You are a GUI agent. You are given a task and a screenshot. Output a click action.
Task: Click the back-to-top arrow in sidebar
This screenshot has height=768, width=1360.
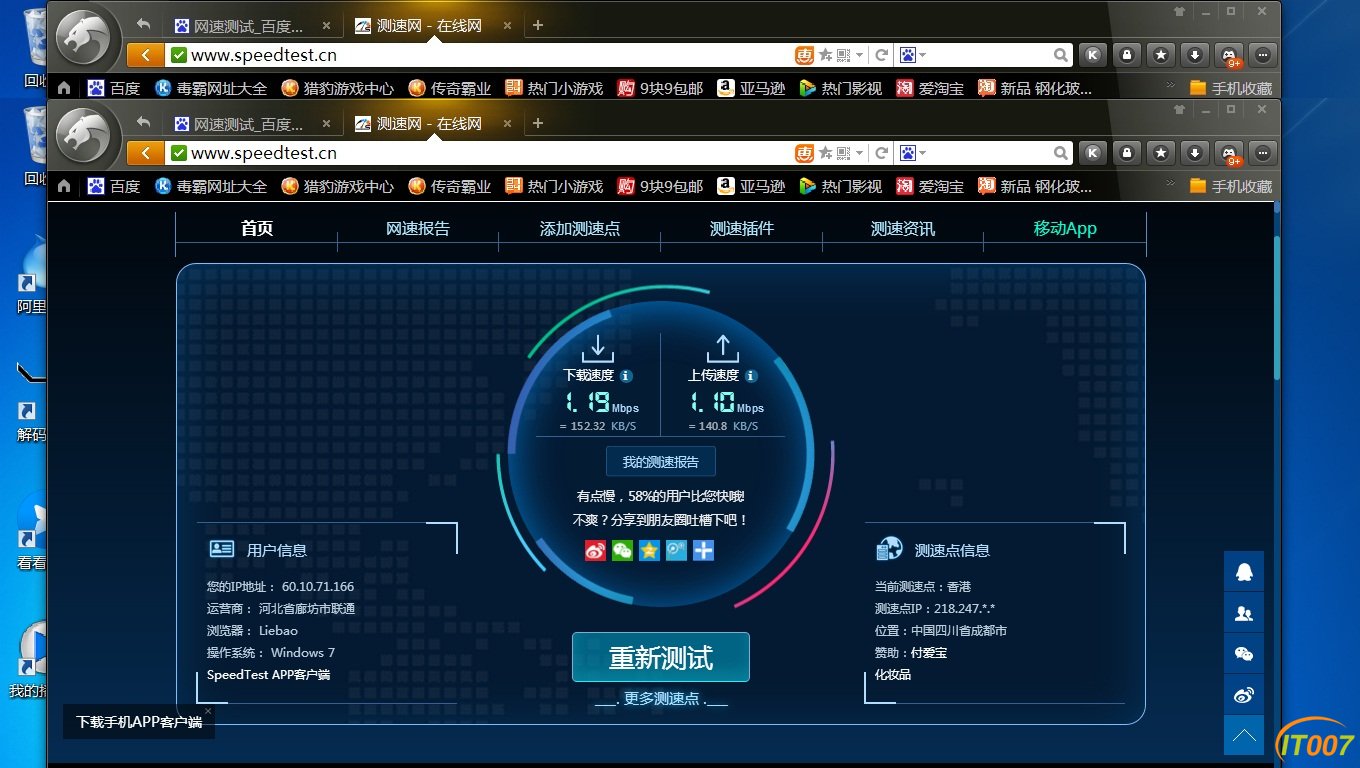1244,736
